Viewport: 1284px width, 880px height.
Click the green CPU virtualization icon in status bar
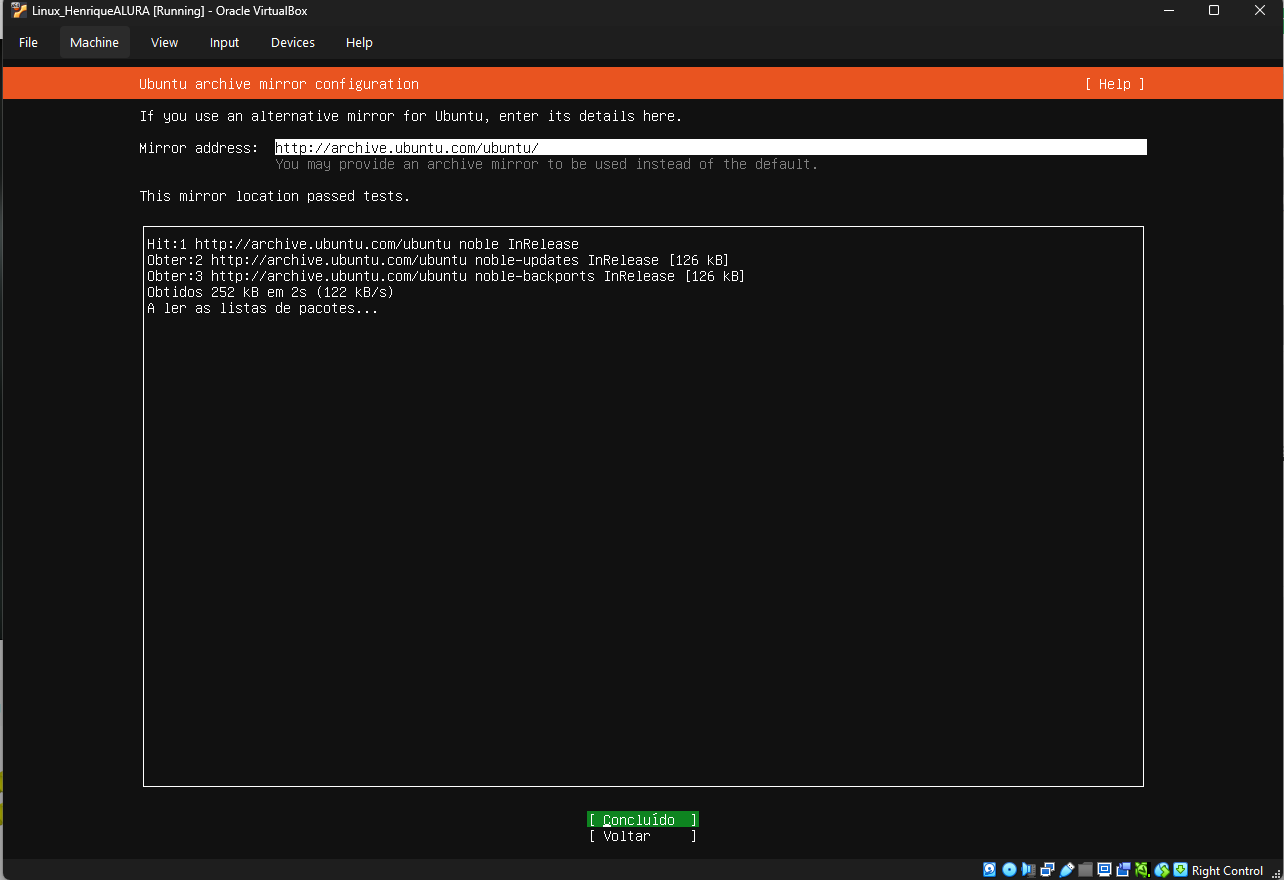point(1142,870)
